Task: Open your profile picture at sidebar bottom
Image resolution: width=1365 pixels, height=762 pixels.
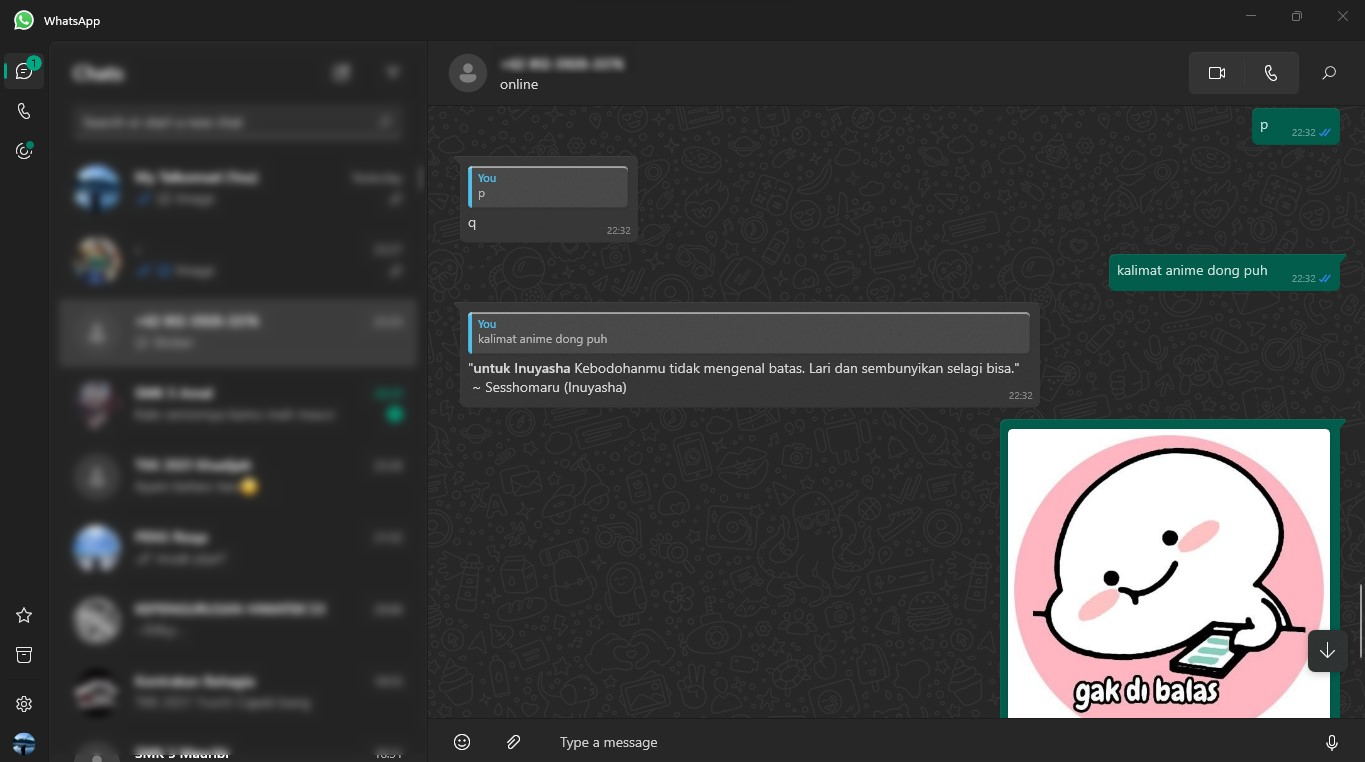Action: click(24, 743)
